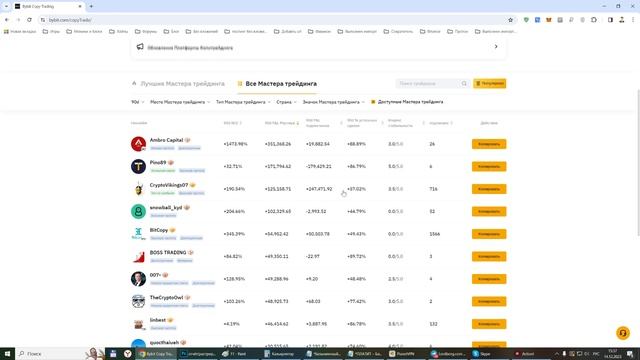The height and width of the screenshot is (360, 640).
Task: Open the browser side panel
Action: coord(610,20)
